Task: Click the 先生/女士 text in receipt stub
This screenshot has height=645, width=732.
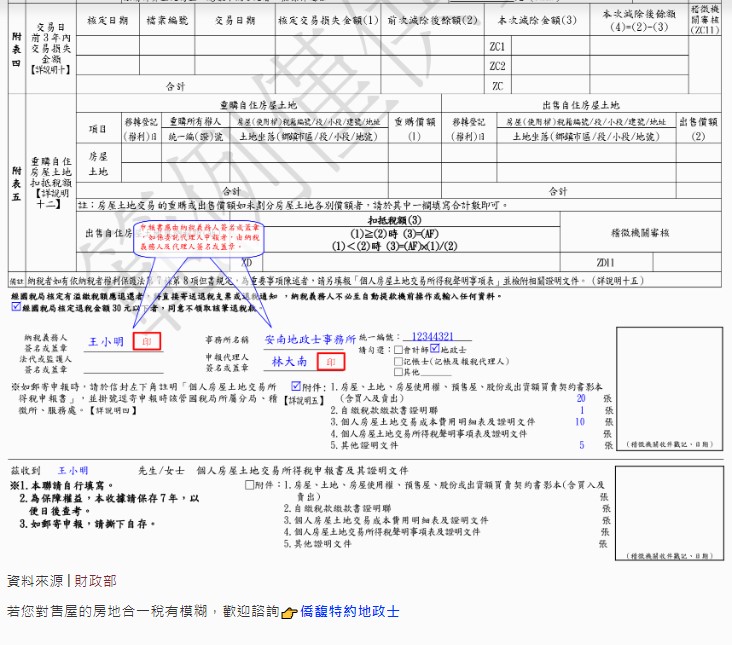Action: coord(161,470)
